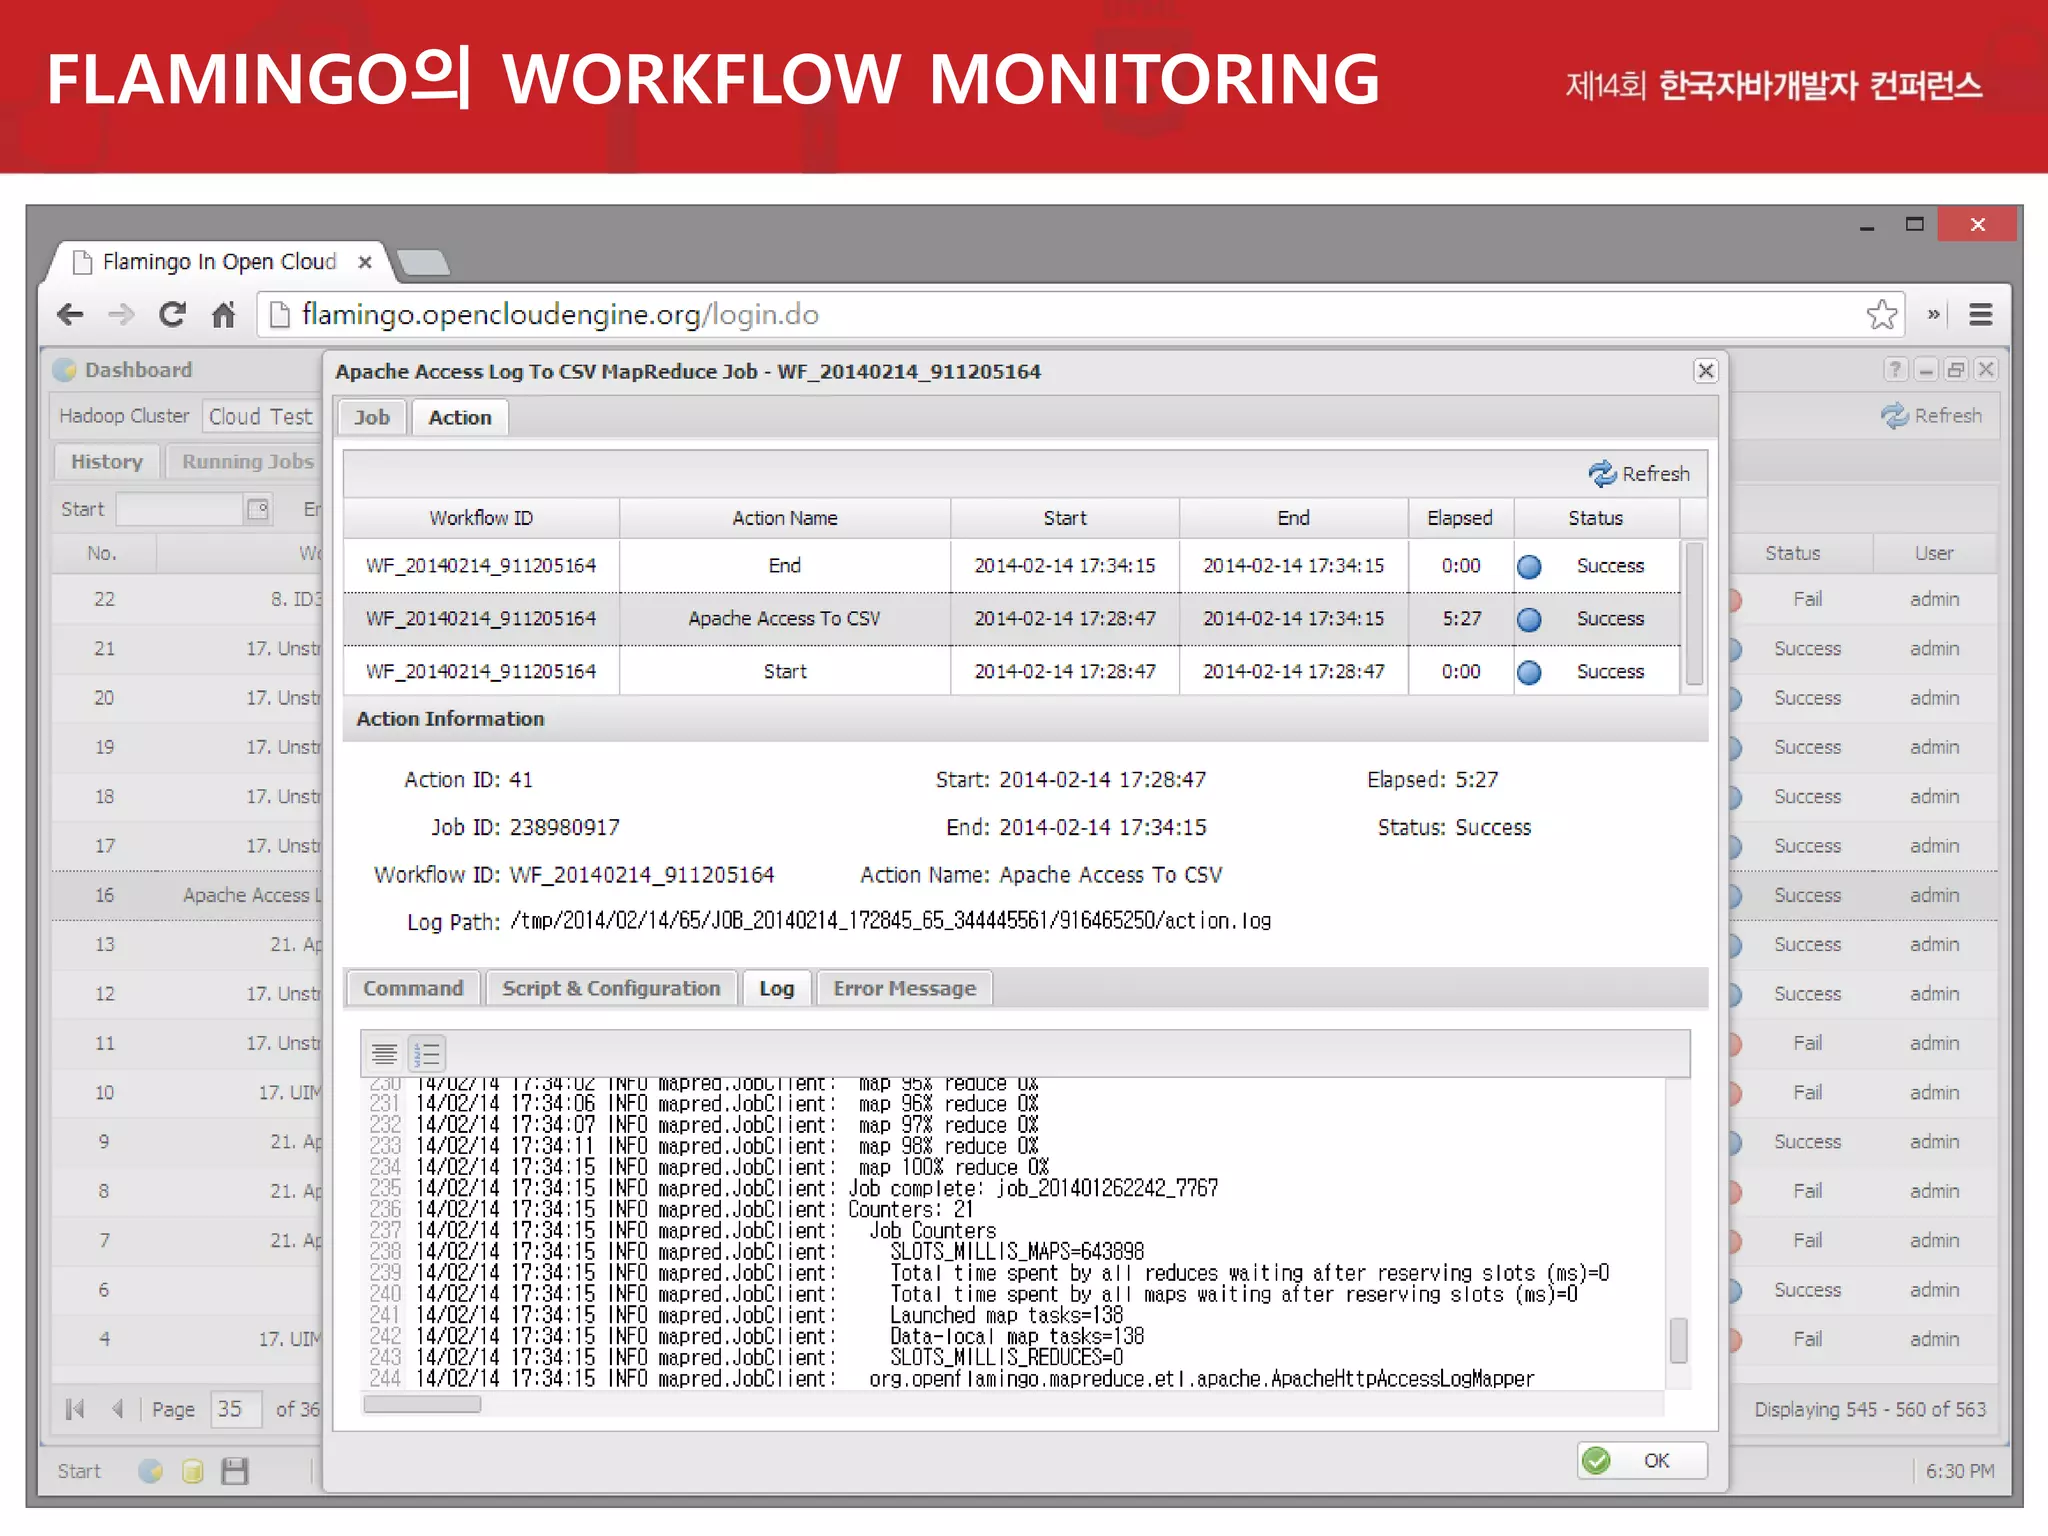Click the yellow database icon in the taskbar
Image resolution: width=2048 pixels, height=1536 pixels.
pos(193,1472)
